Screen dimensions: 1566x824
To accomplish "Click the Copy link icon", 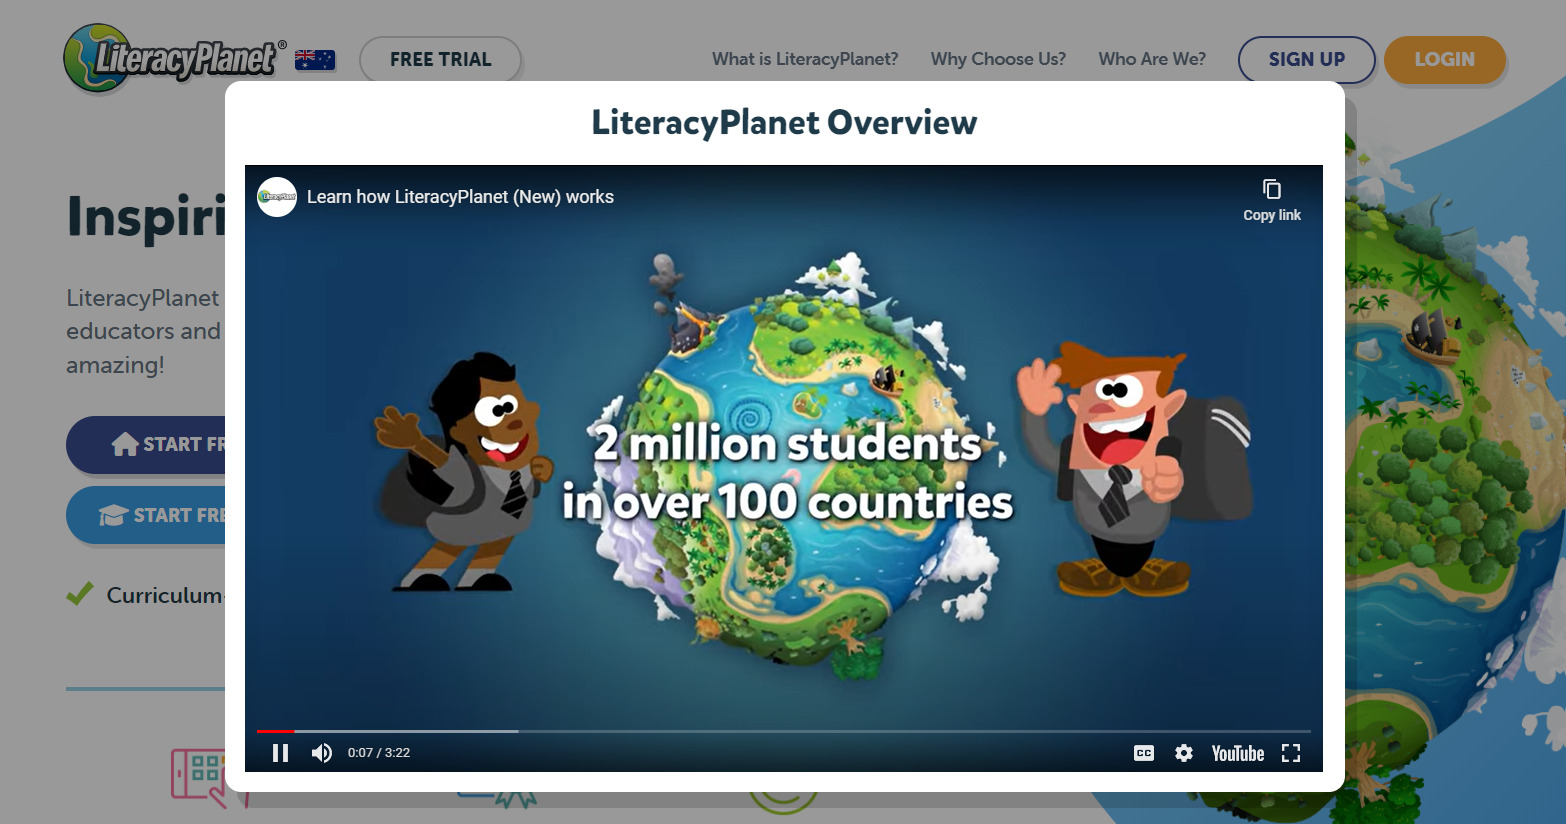I will pos(1272,200).
